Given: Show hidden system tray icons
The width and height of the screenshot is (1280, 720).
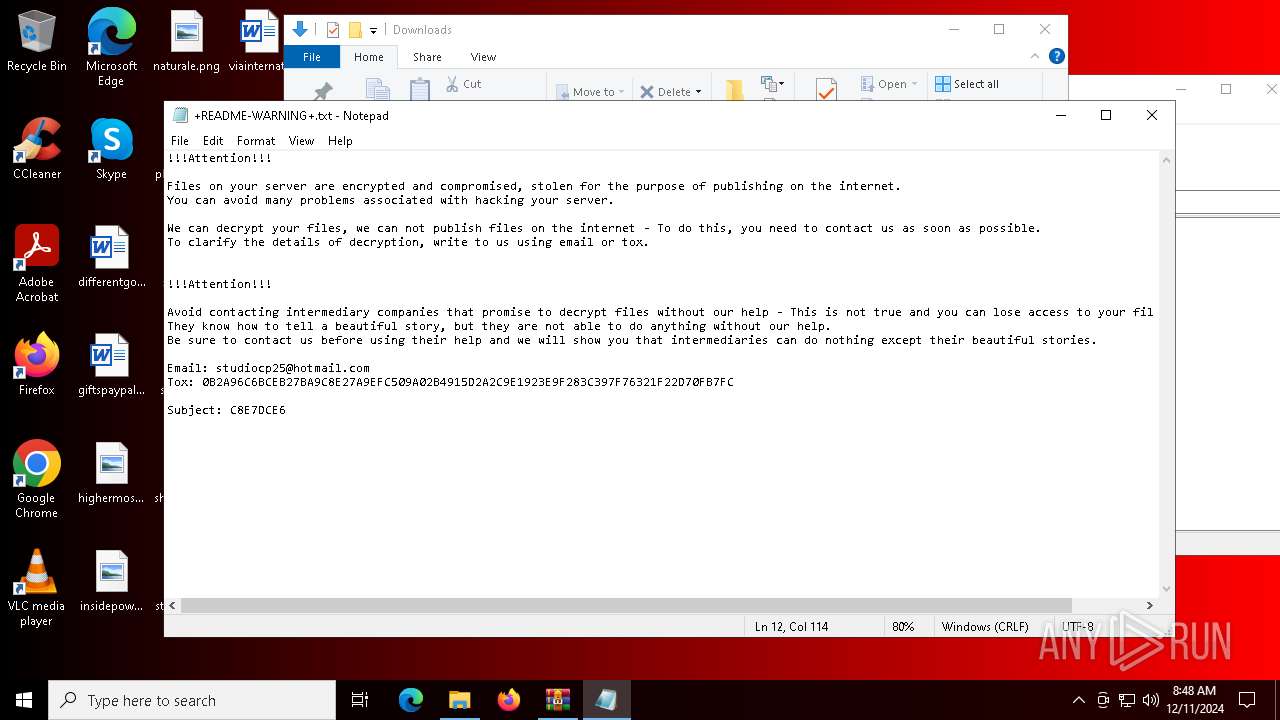Looking at the screenshot, I should 1078,700.
